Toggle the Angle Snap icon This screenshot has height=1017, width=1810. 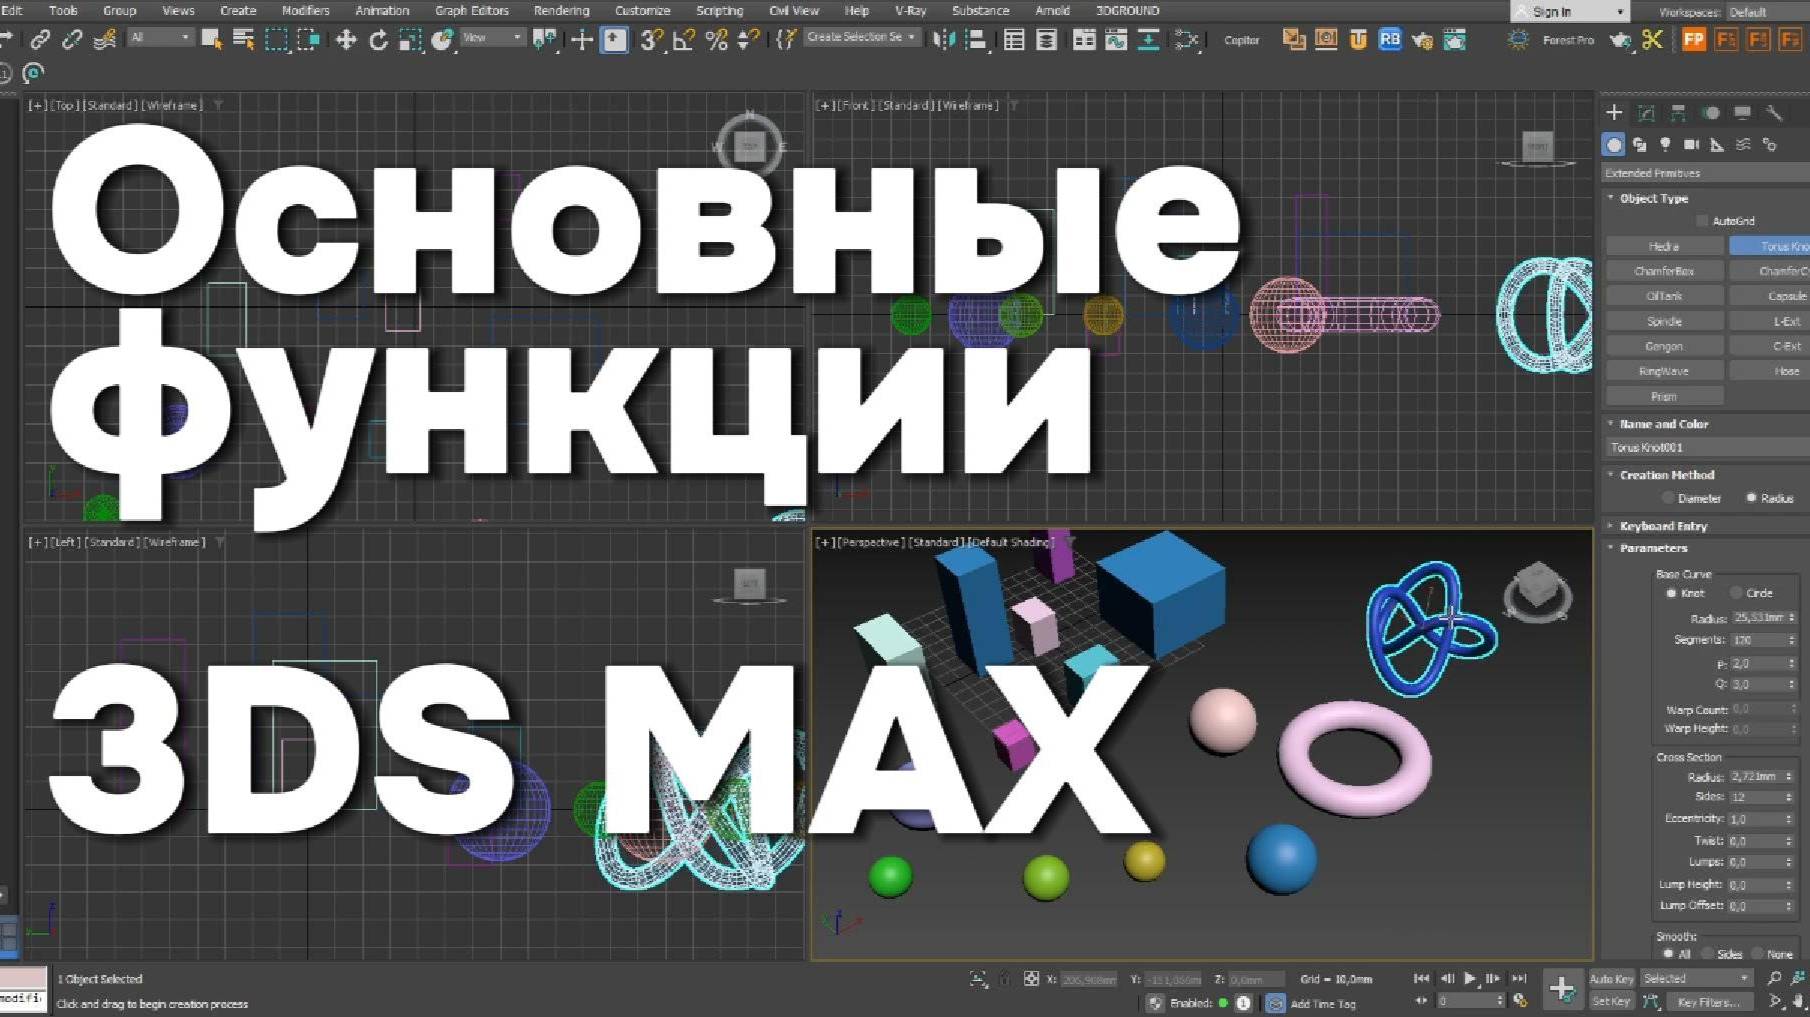[684, 40]
